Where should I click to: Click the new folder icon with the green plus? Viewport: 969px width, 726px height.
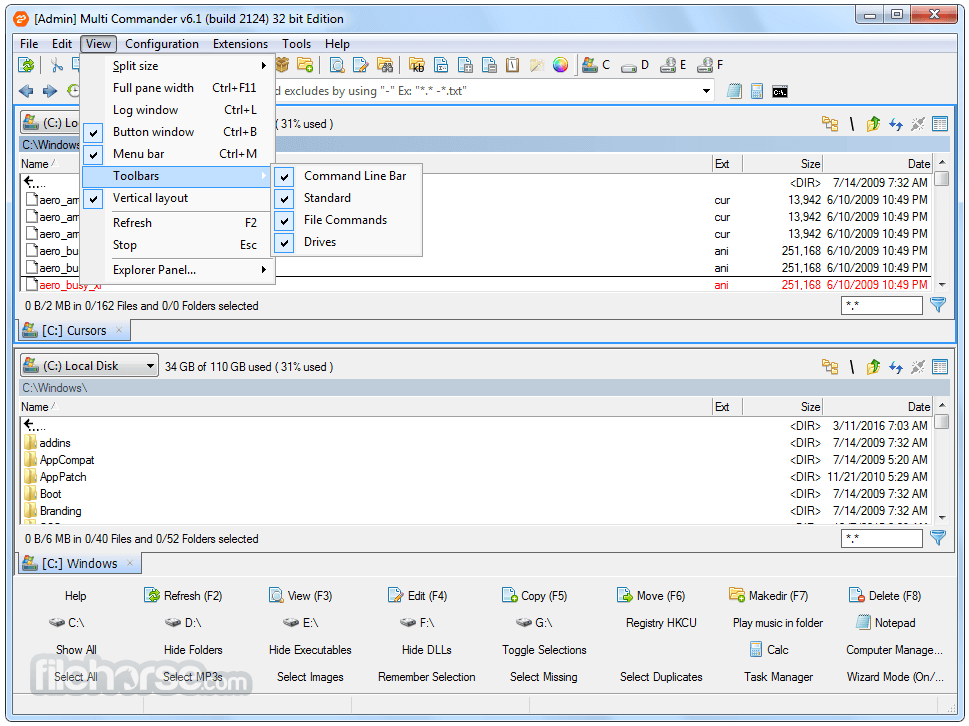[305, 64]
